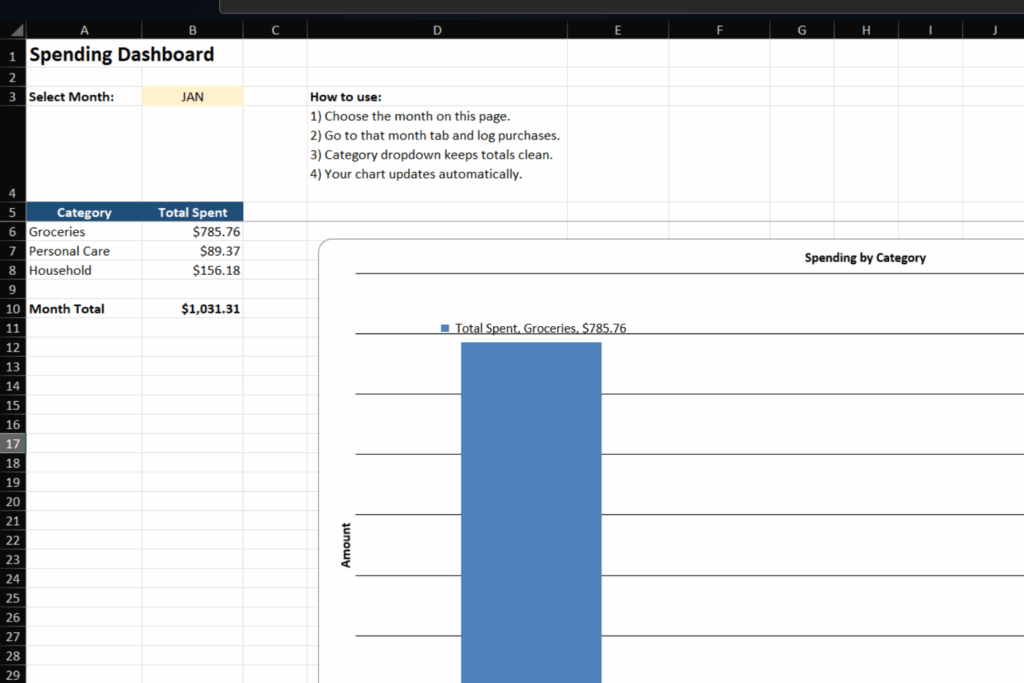The height and width of the screenshot is (683, 1024).
Task: Select the Household category cell
Action: click(x=60, y=270)
